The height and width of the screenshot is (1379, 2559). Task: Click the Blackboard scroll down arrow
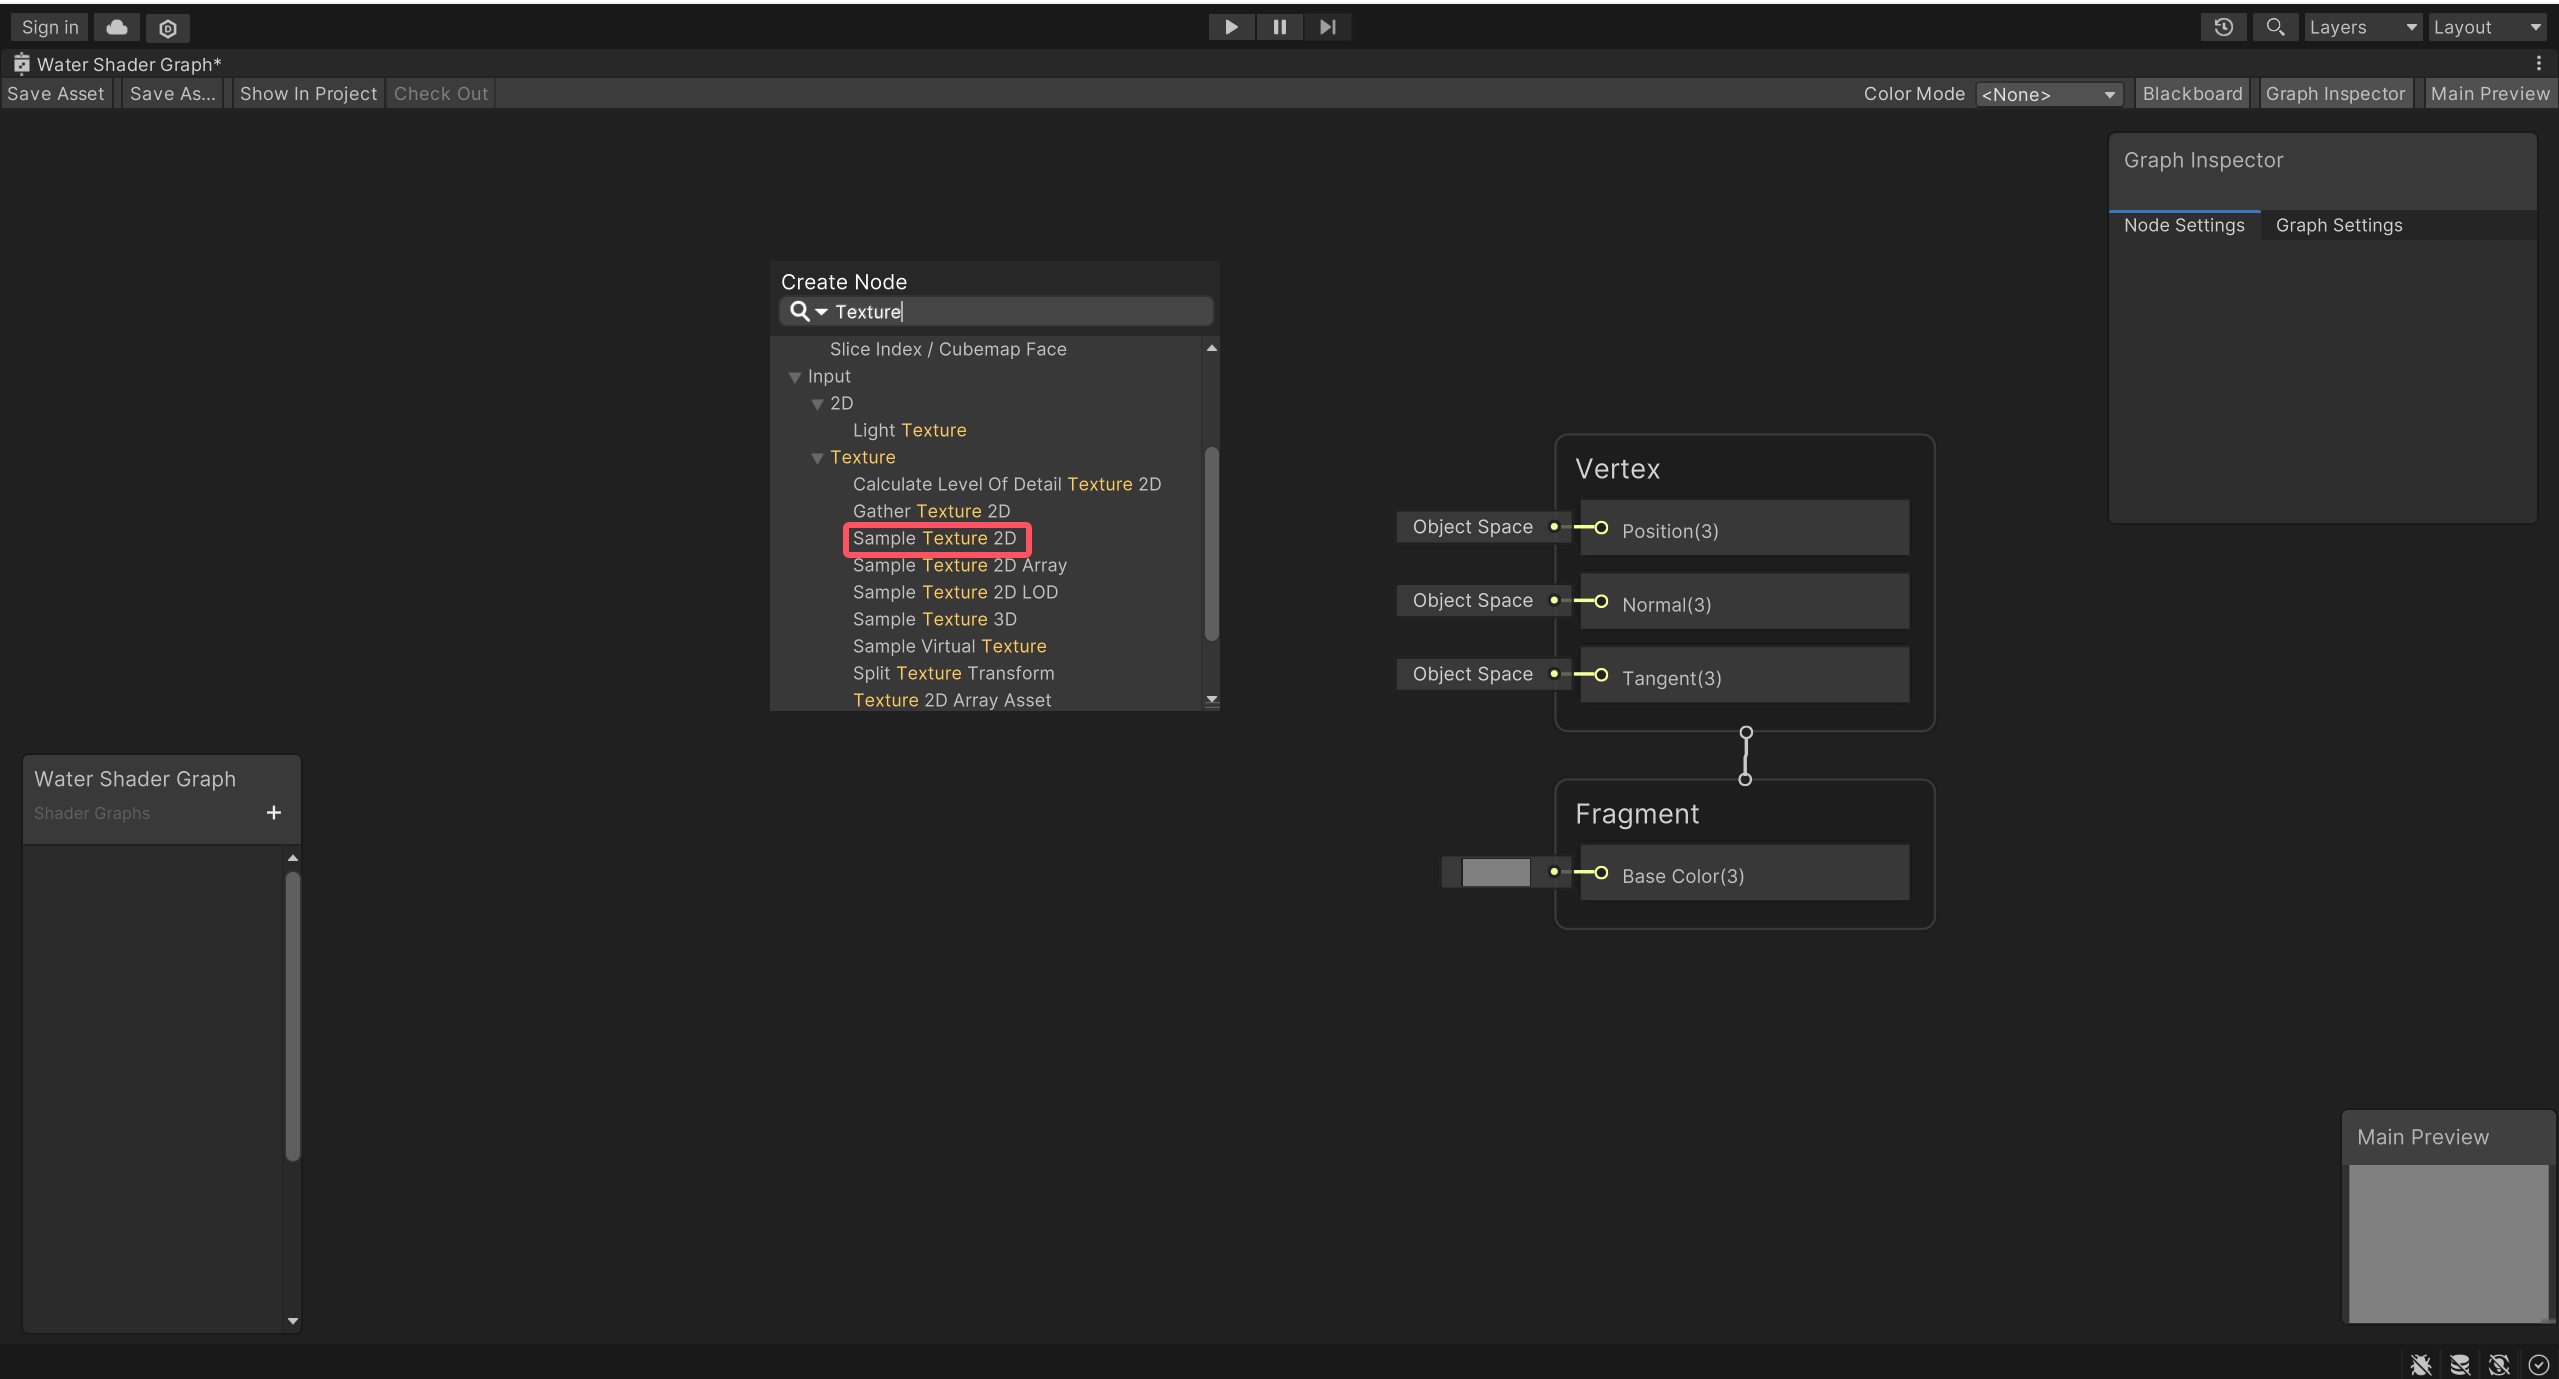(292, 1321)
